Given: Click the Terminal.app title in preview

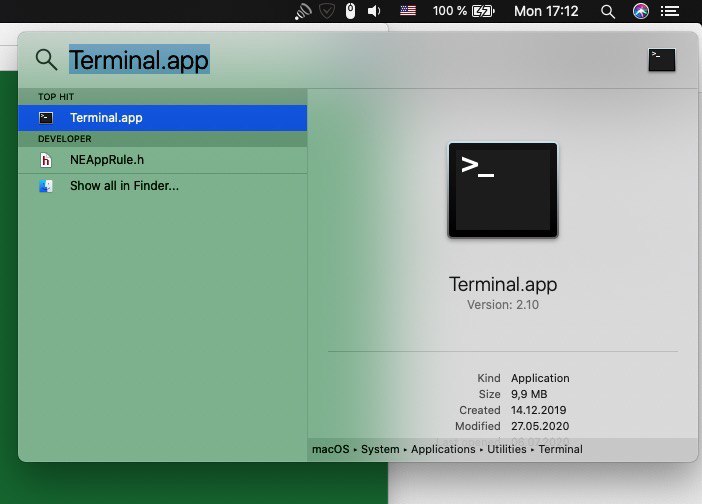Looking at the screenshot, I should tap(503, 284).
